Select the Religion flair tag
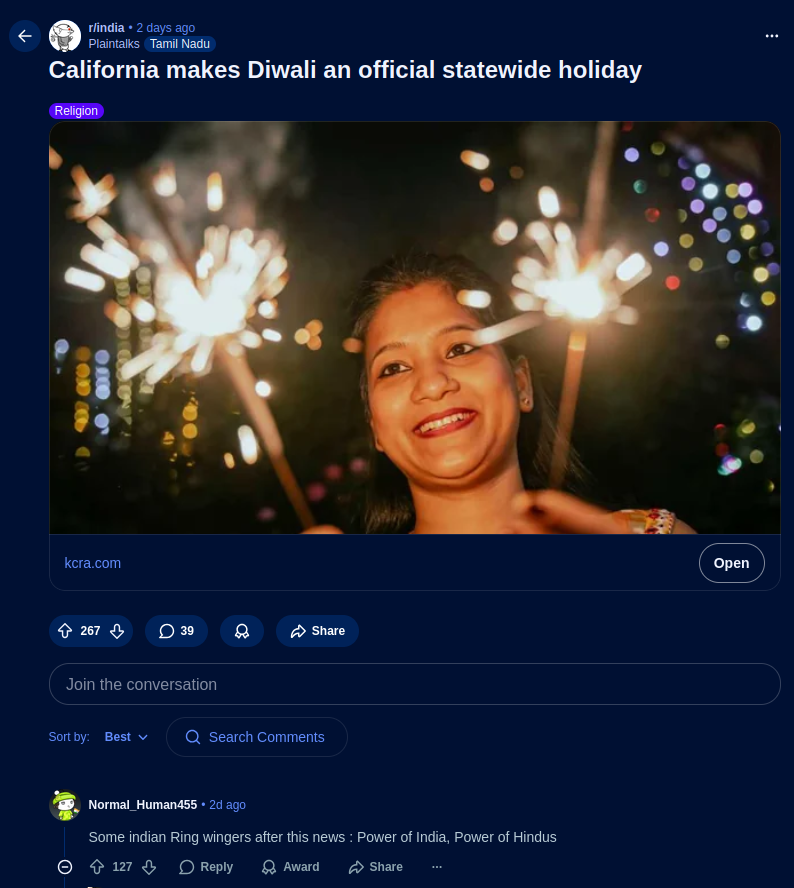 click(76, 111)
